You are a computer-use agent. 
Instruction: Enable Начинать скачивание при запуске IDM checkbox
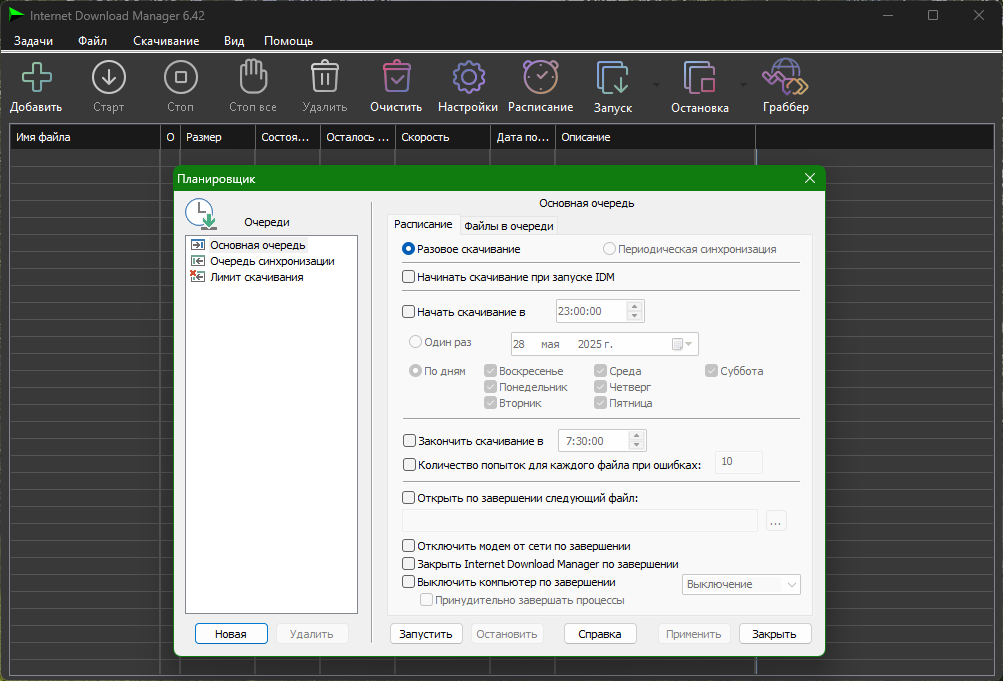point(408,277)
